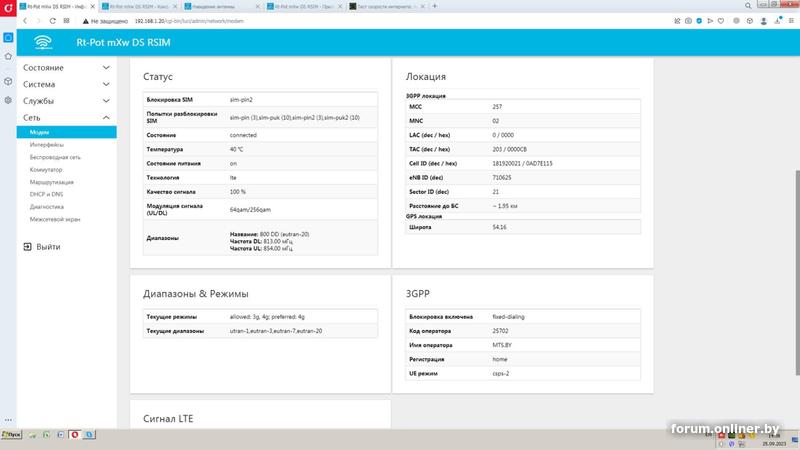
Task: Close the first Rt-Pot mXw DS RSIM tab
Action: (92, 7)
